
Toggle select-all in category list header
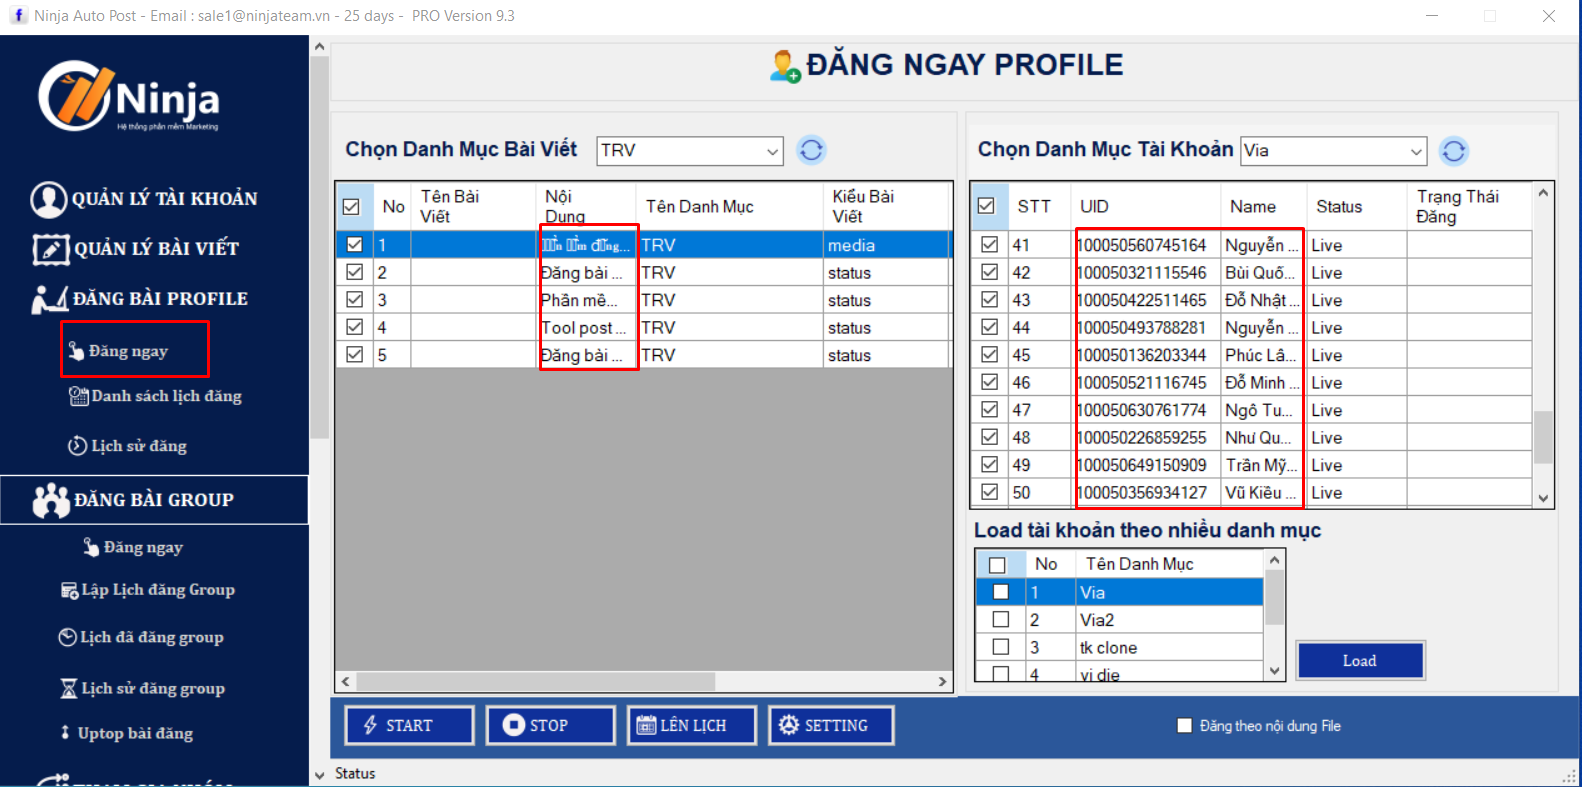997,565
